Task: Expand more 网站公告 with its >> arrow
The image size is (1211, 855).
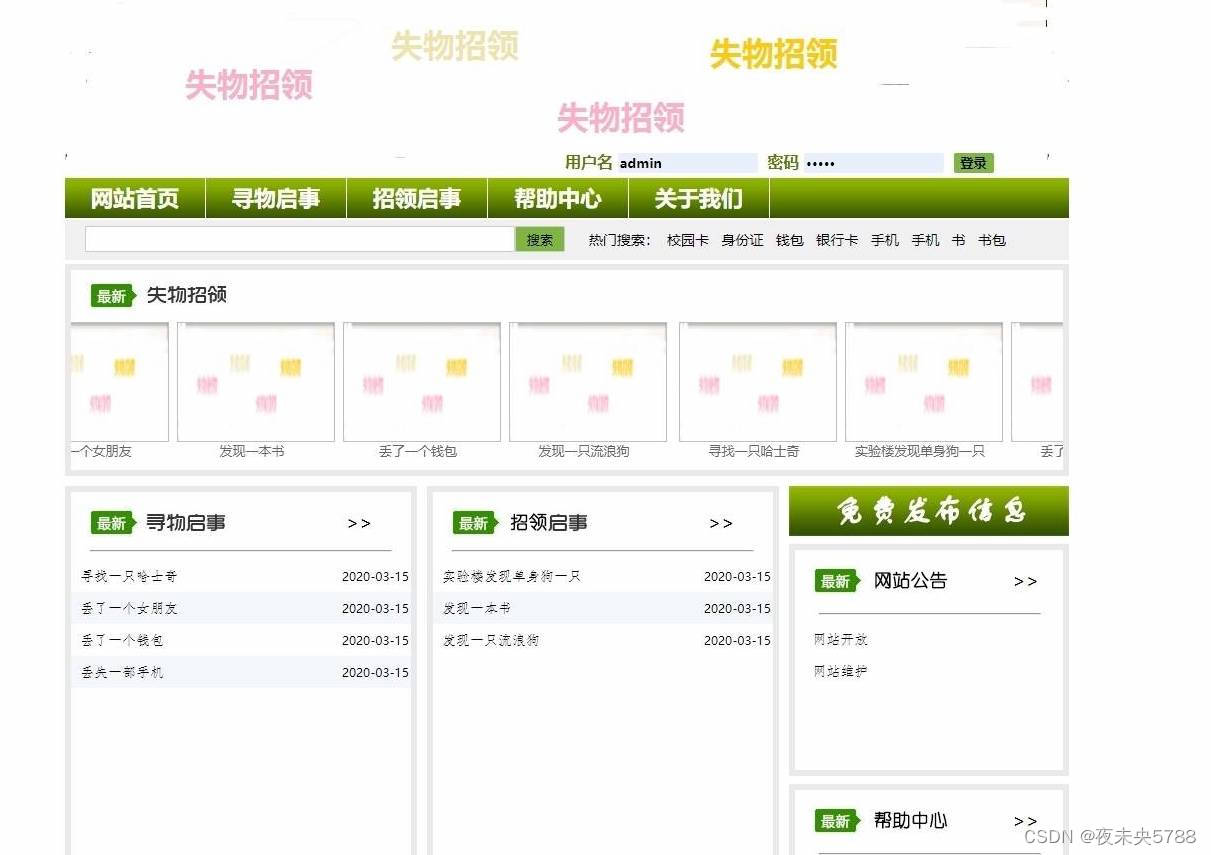Action: 1025,581
